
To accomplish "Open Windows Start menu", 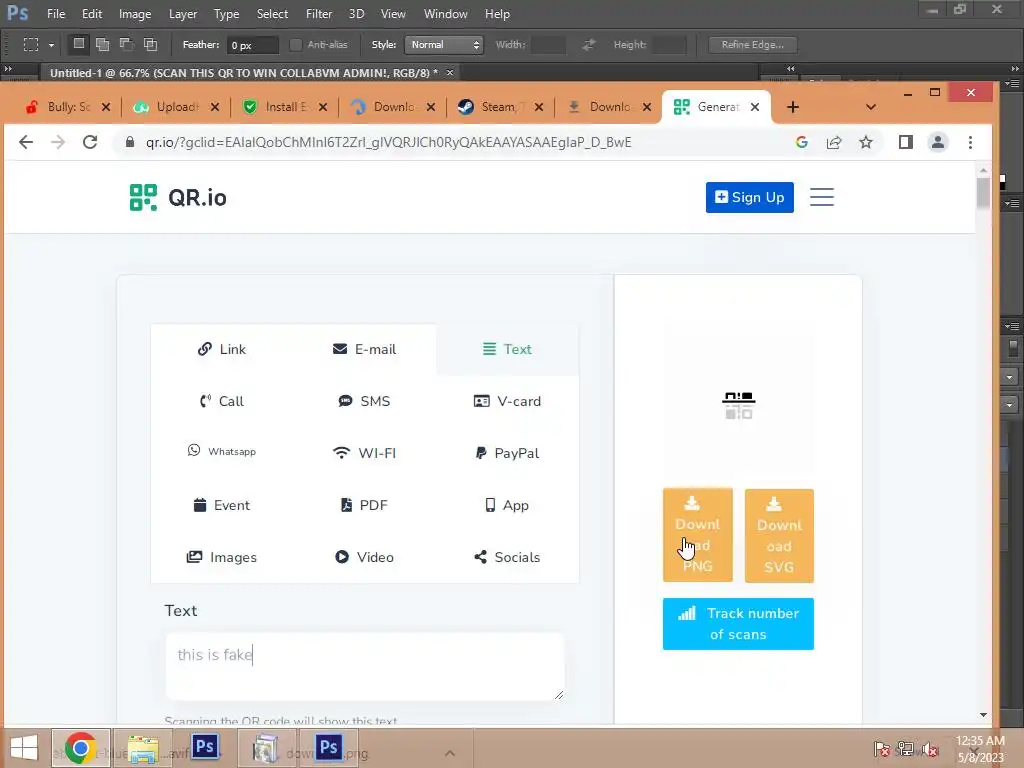I will point(24,748).
